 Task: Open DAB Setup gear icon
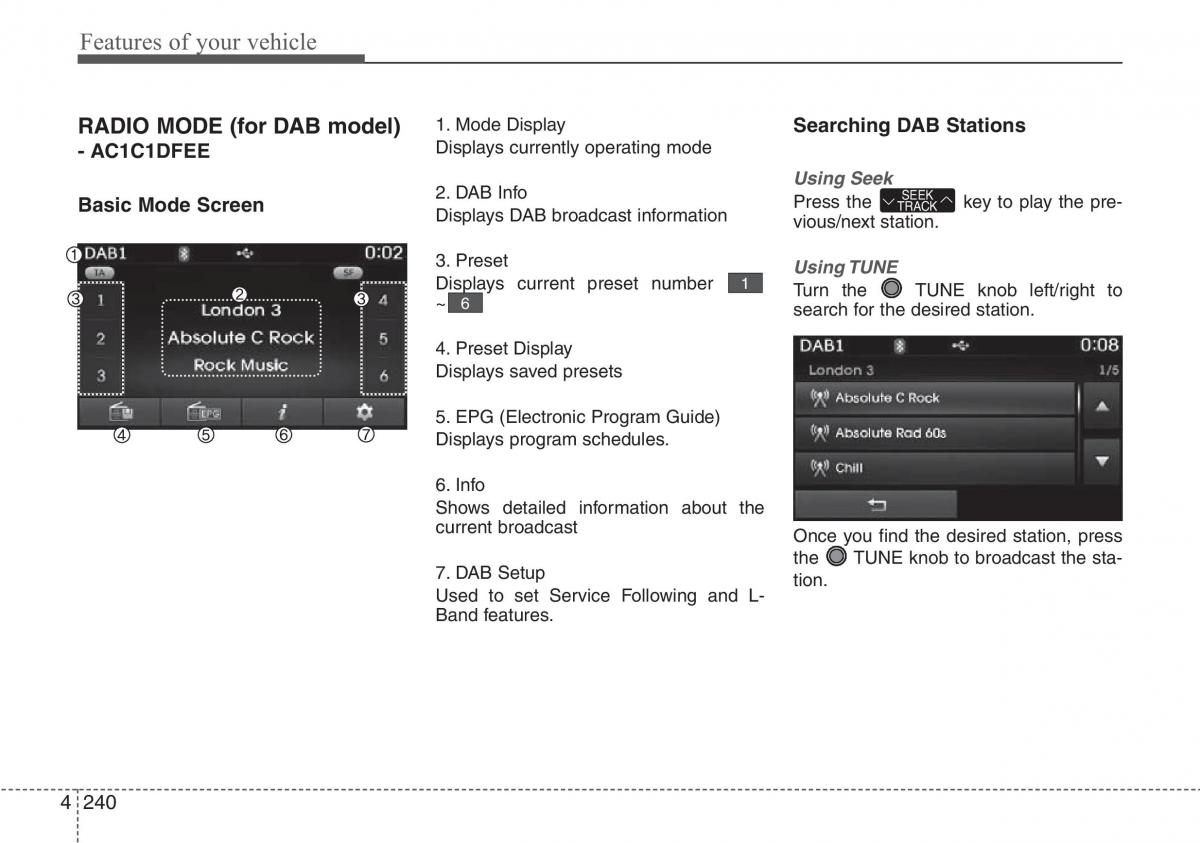tap(364, 413)
